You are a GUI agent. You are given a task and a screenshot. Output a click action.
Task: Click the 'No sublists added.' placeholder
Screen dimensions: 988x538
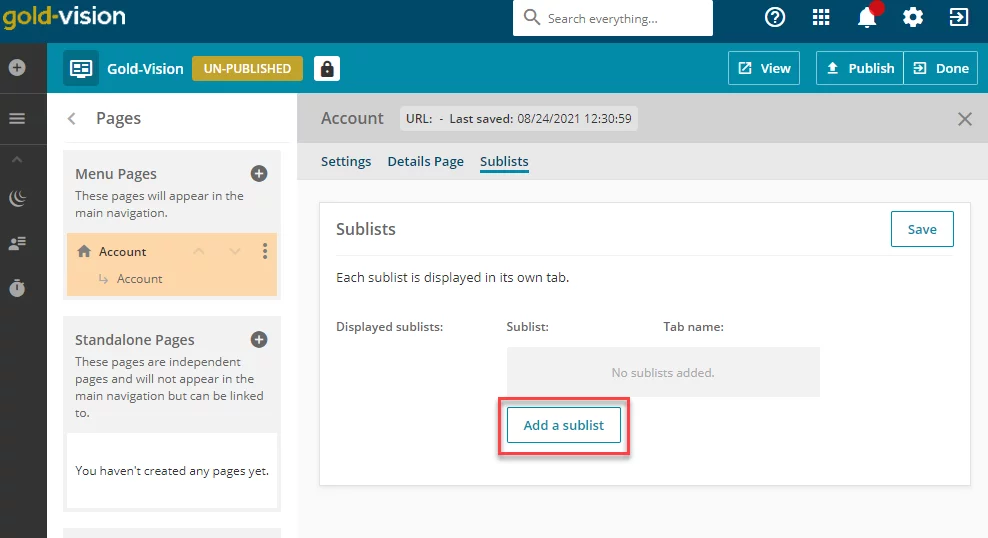click(663, 372)
